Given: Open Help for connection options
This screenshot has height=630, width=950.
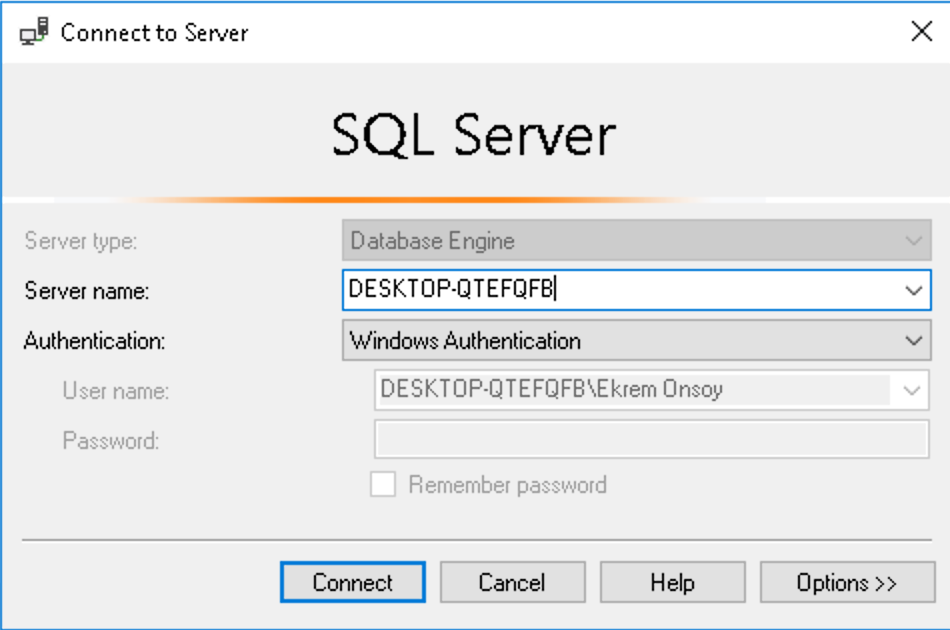Looking at the screenshot, I should (672, 582).
